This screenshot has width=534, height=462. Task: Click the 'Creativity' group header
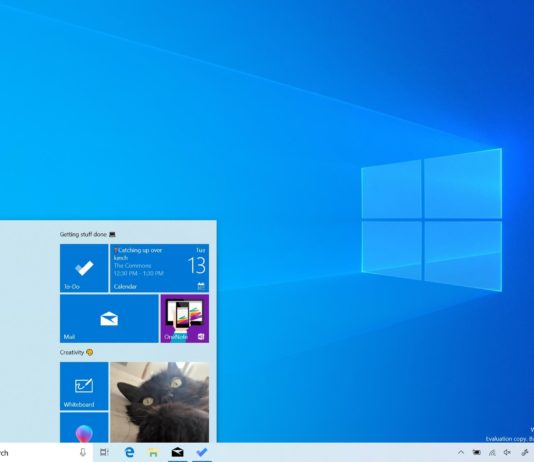click(76, 352)
